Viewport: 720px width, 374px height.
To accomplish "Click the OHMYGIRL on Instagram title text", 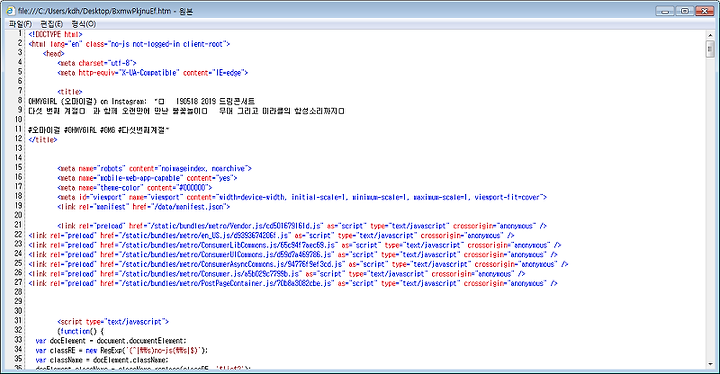I will (141, 102).
